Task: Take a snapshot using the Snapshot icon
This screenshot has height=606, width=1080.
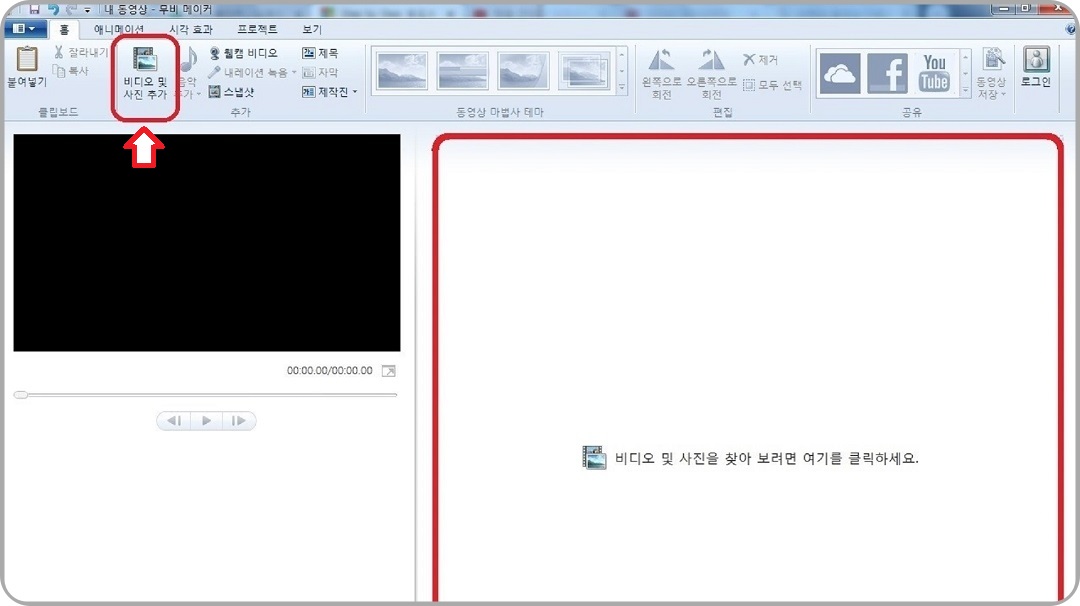Action: (x=215, y=92)
